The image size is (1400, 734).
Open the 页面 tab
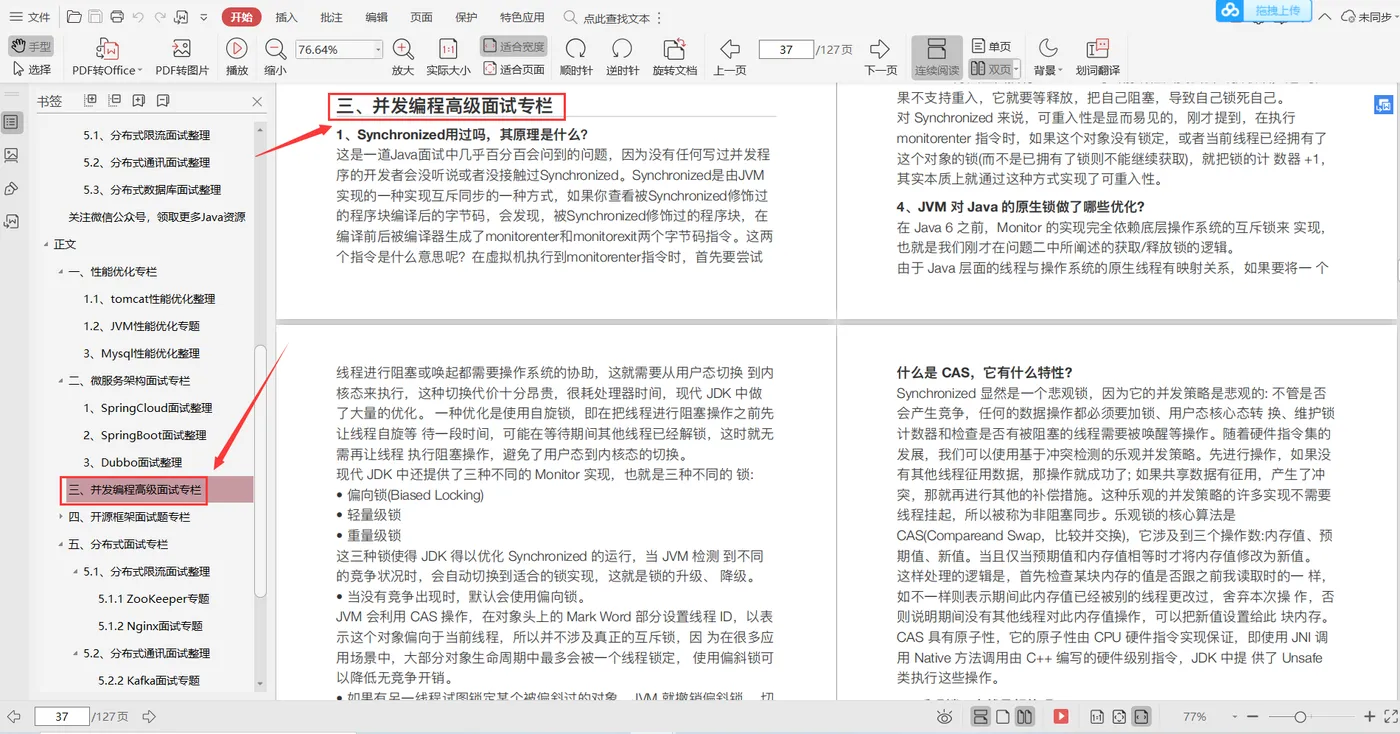[x=421, y=17]
